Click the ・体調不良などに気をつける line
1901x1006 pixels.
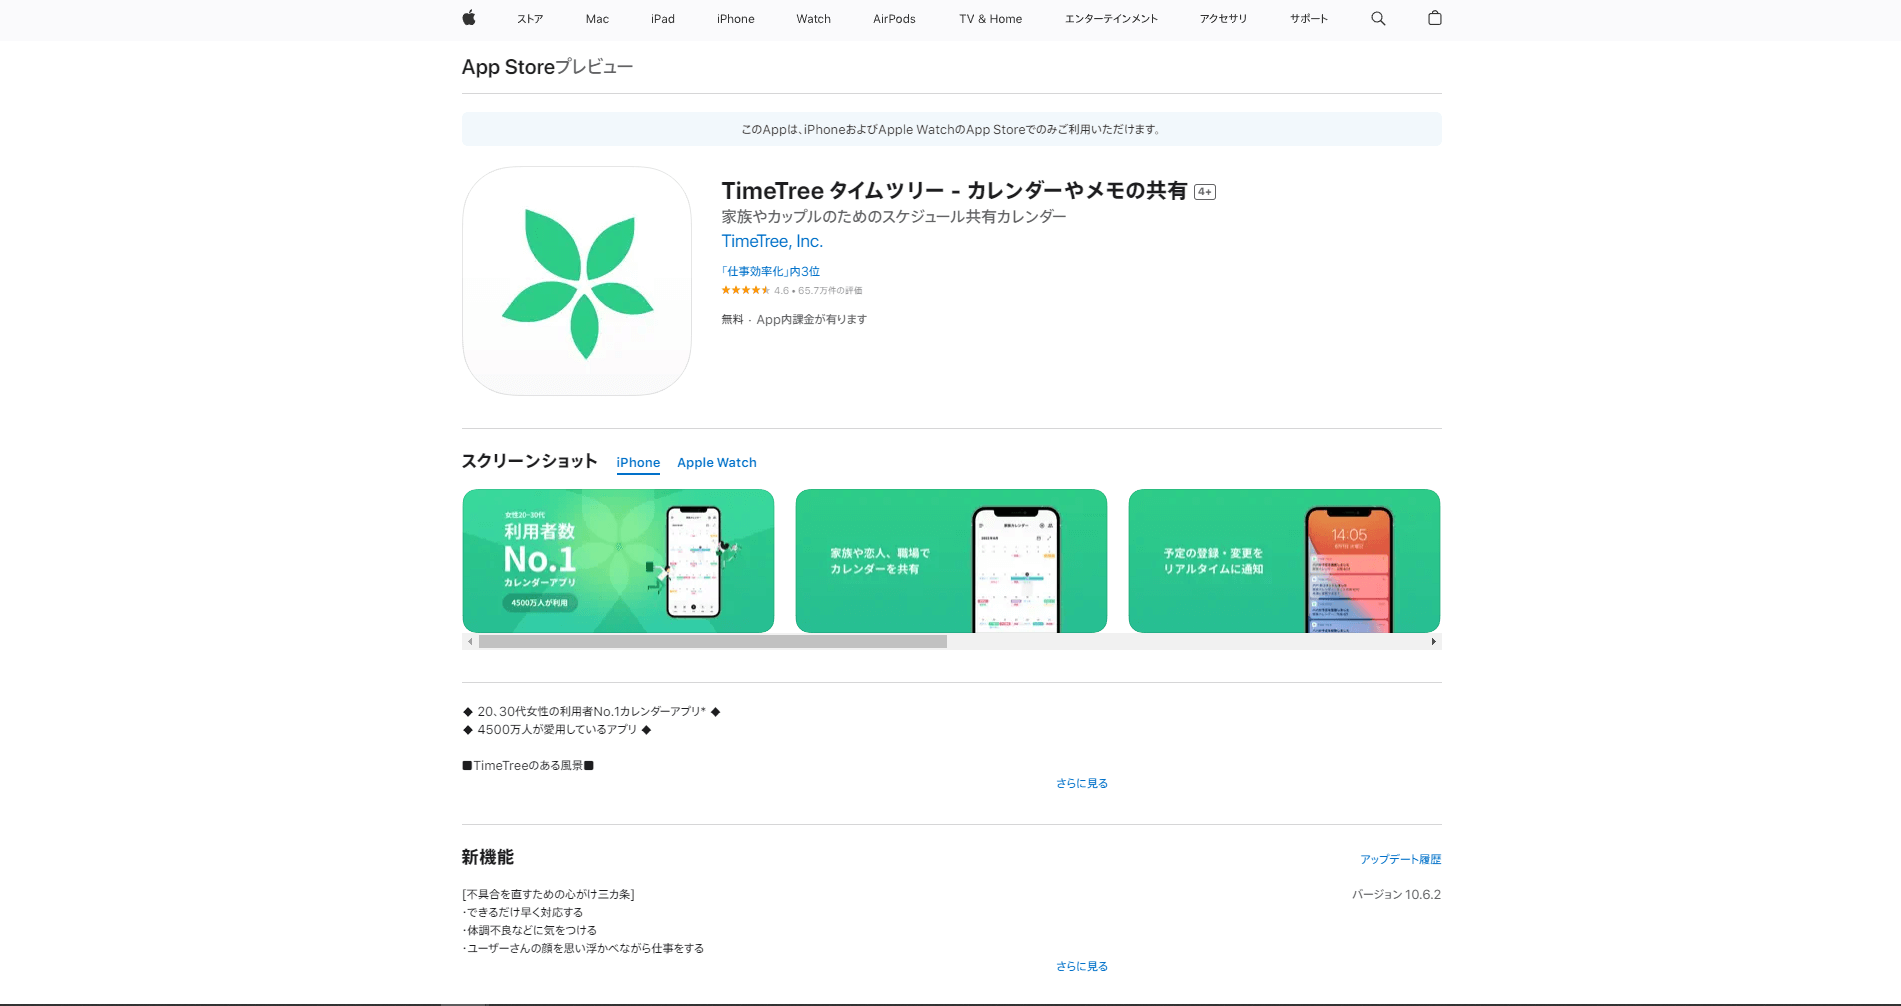[529, 931]
